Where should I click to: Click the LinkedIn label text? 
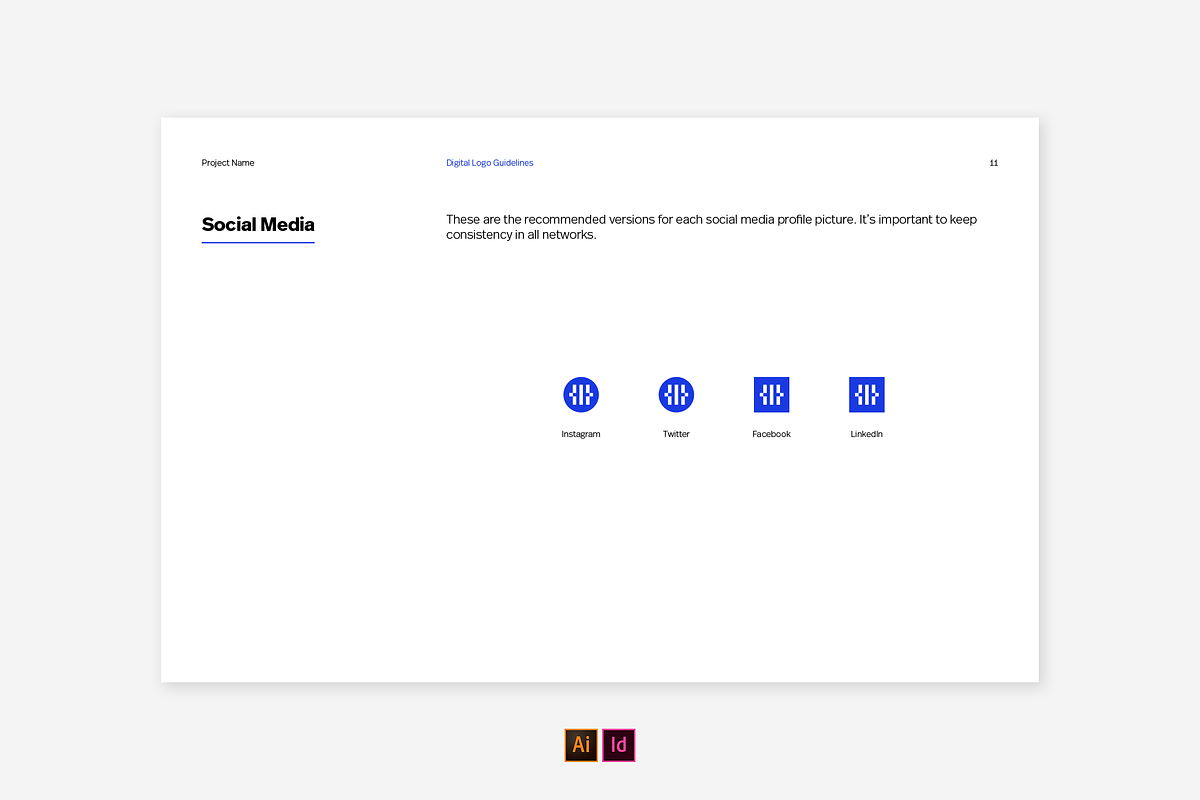pos(866,434)
